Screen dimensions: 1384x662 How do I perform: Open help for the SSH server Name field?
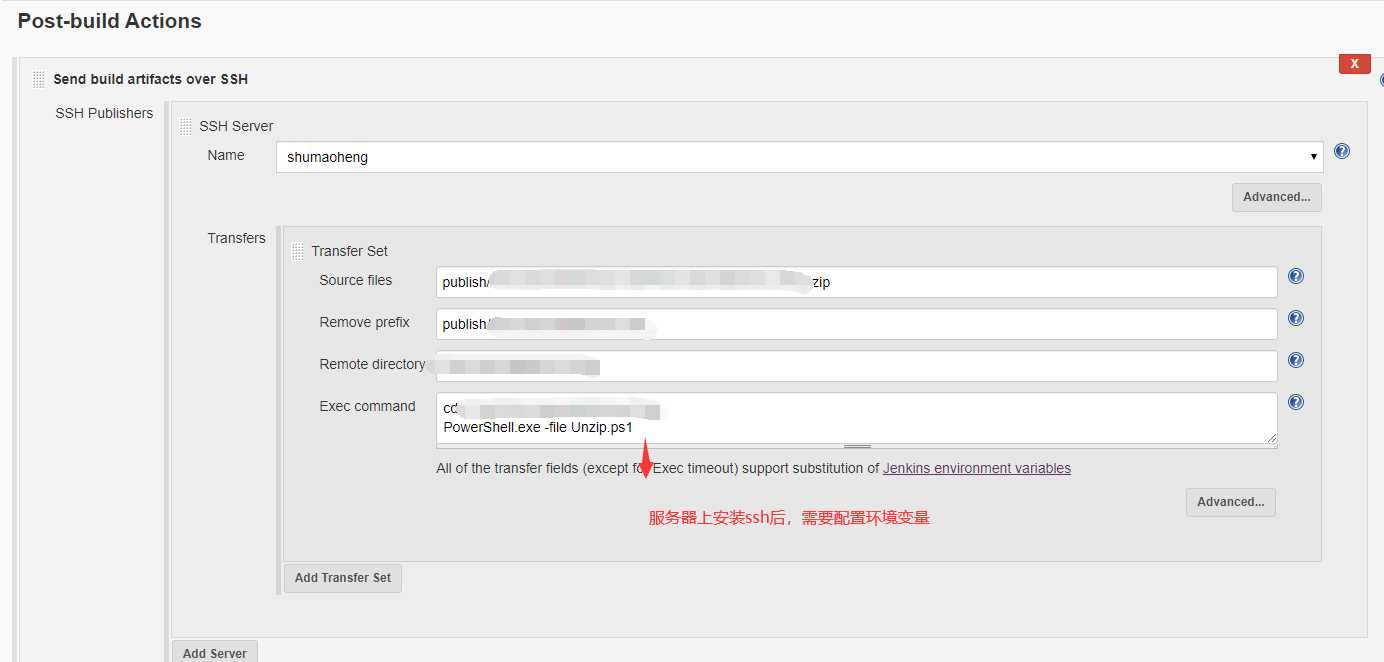pos(1342,152)
